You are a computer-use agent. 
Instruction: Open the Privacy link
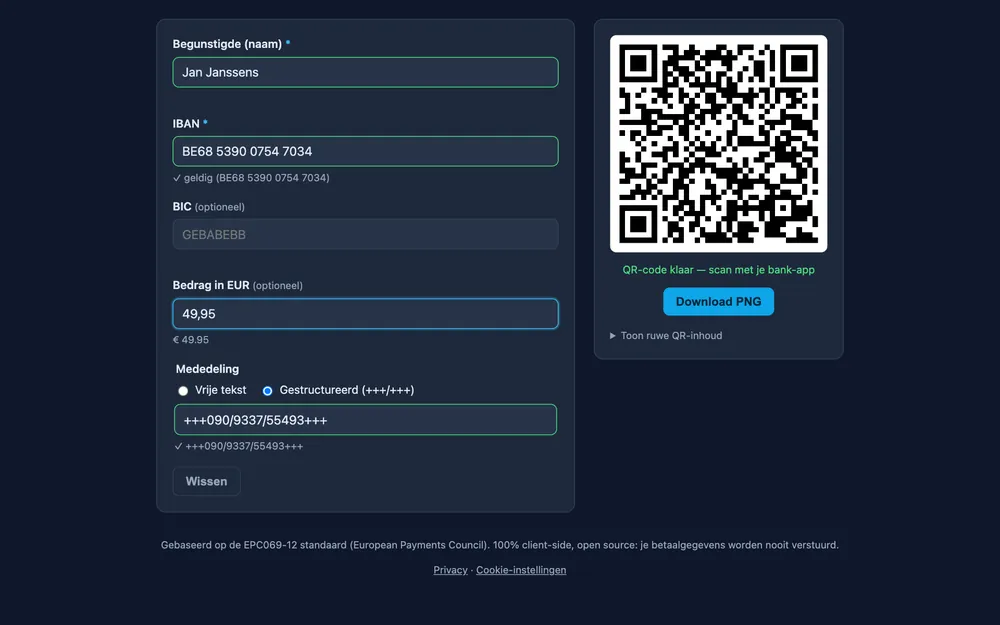click(x=450, y=570)
